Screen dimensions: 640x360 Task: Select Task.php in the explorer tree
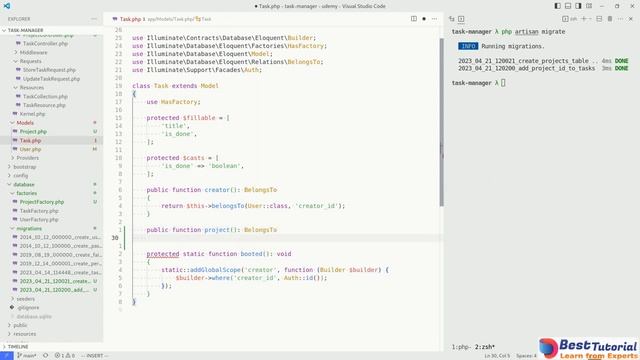tap(30, 140)
